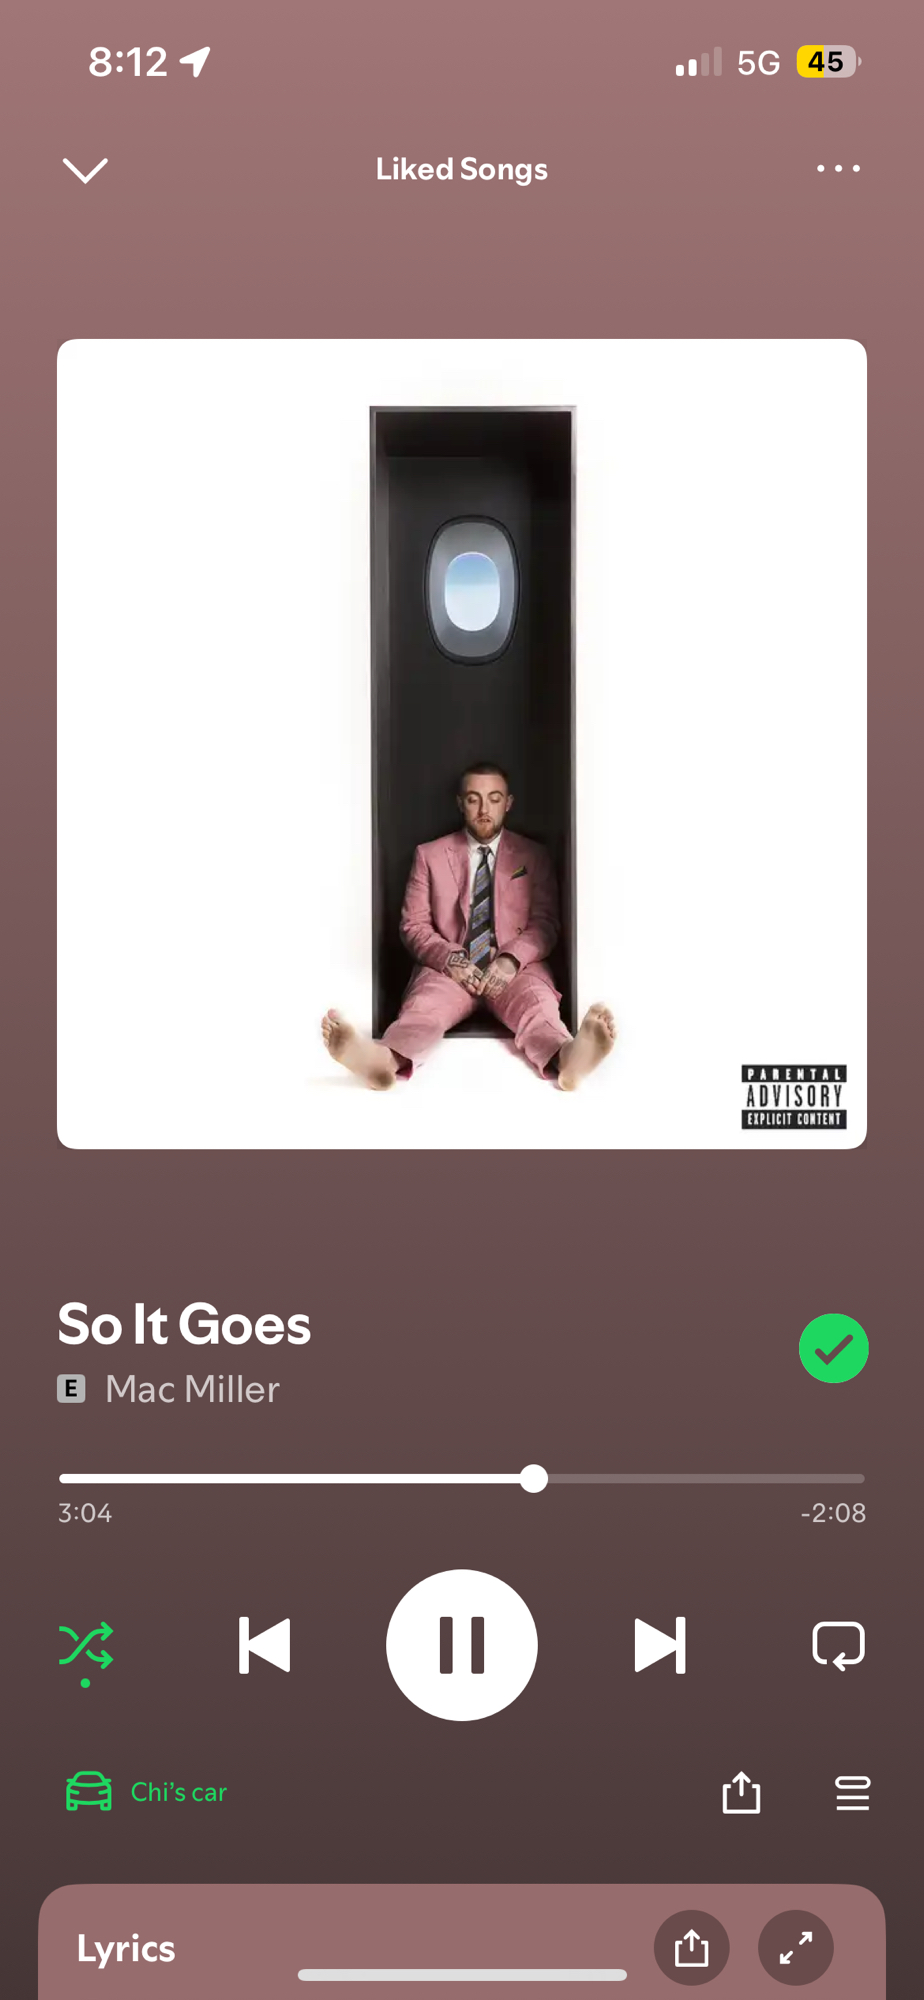The height and width of the screenshot is (2000, 924).
Task: Go back to previous track
Action: [x=265, y=1645]
